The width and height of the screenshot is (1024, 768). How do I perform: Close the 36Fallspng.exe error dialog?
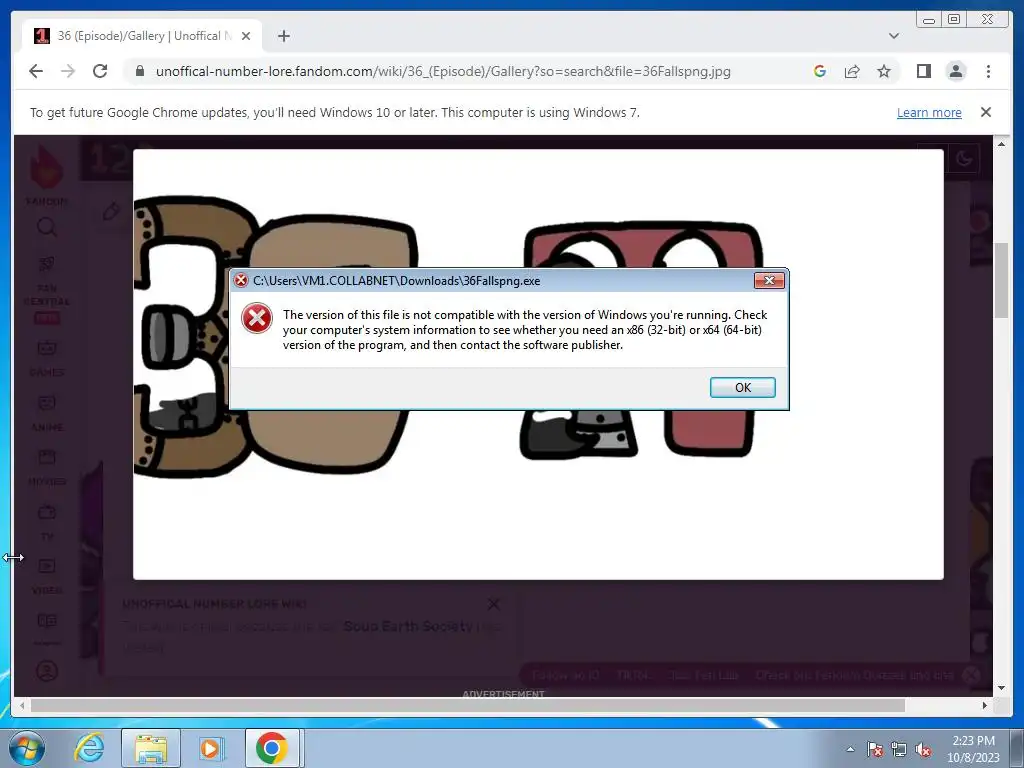pyautogui.click(x=769, y=280)
